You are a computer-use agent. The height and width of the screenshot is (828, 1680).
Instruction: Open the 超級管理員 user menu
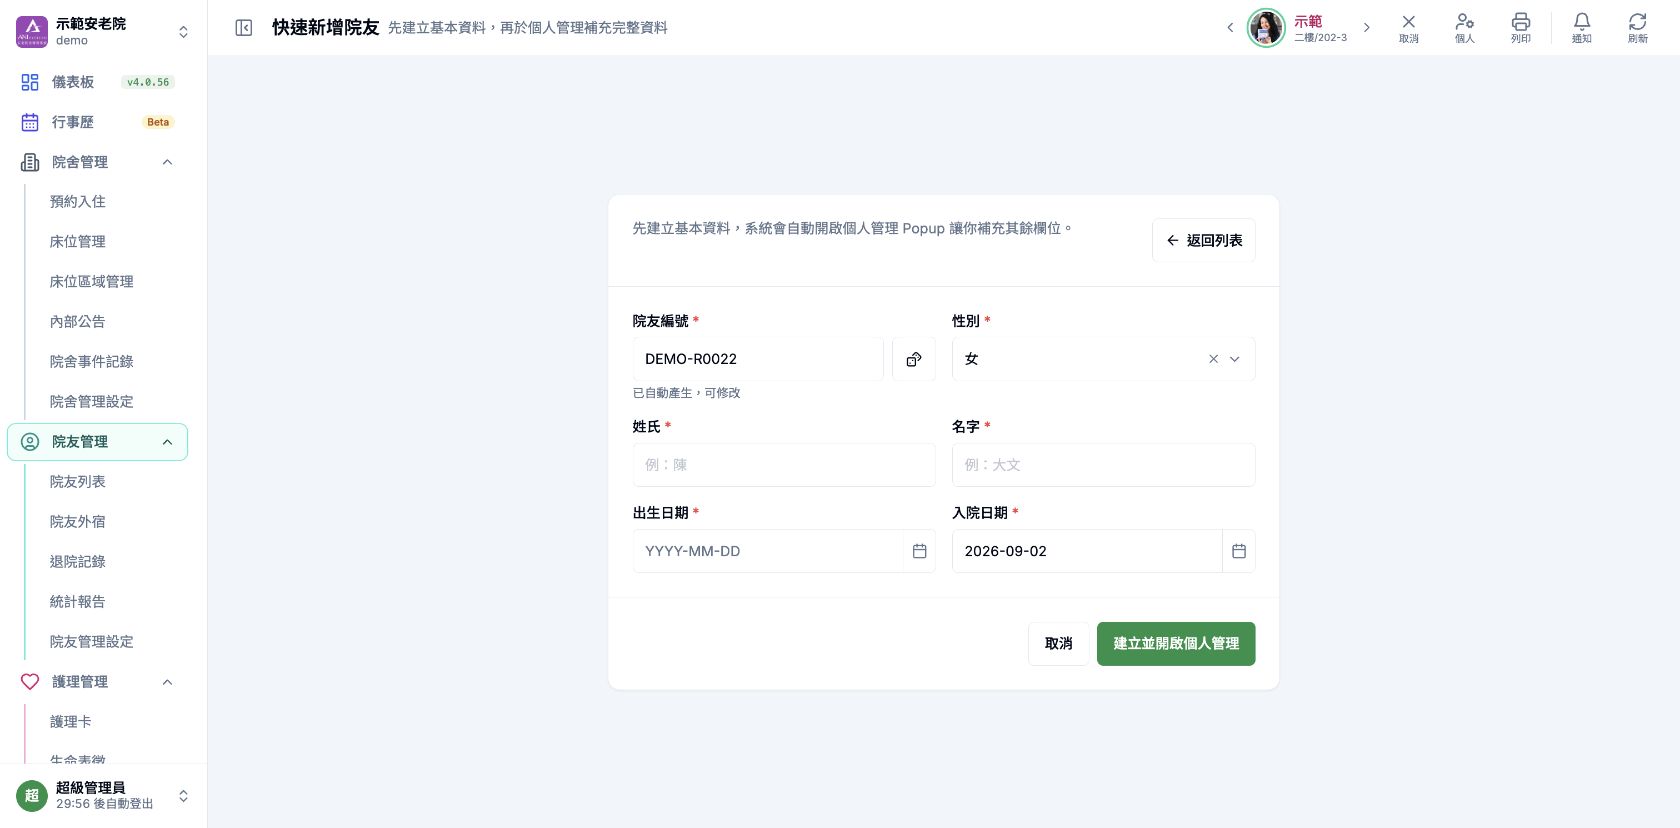(103, 796)
